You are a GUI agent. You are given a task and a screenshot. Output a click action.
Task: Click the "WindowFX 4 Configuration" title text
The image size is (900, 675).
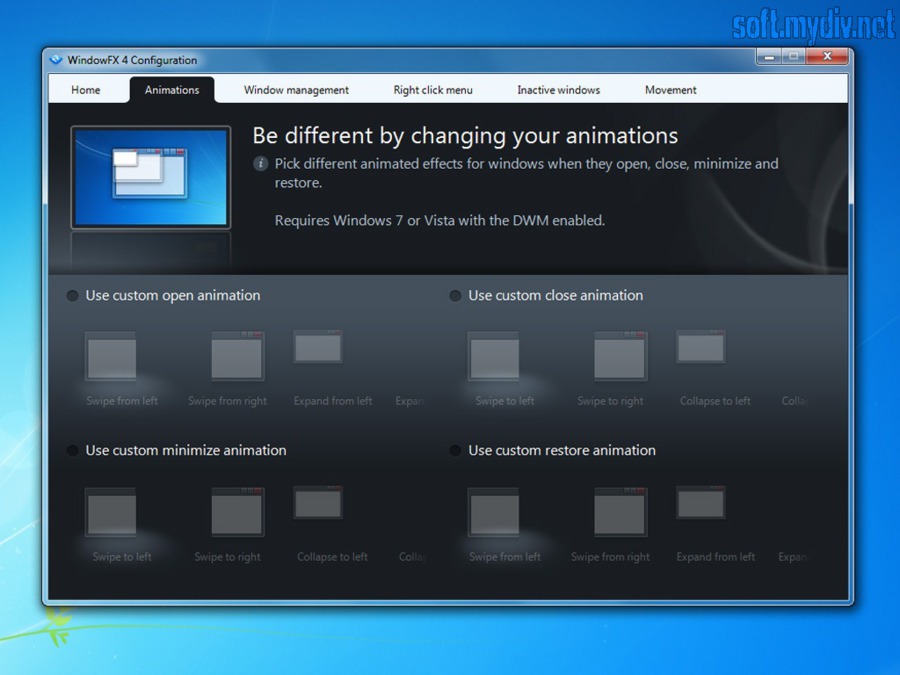pos(132,60)
